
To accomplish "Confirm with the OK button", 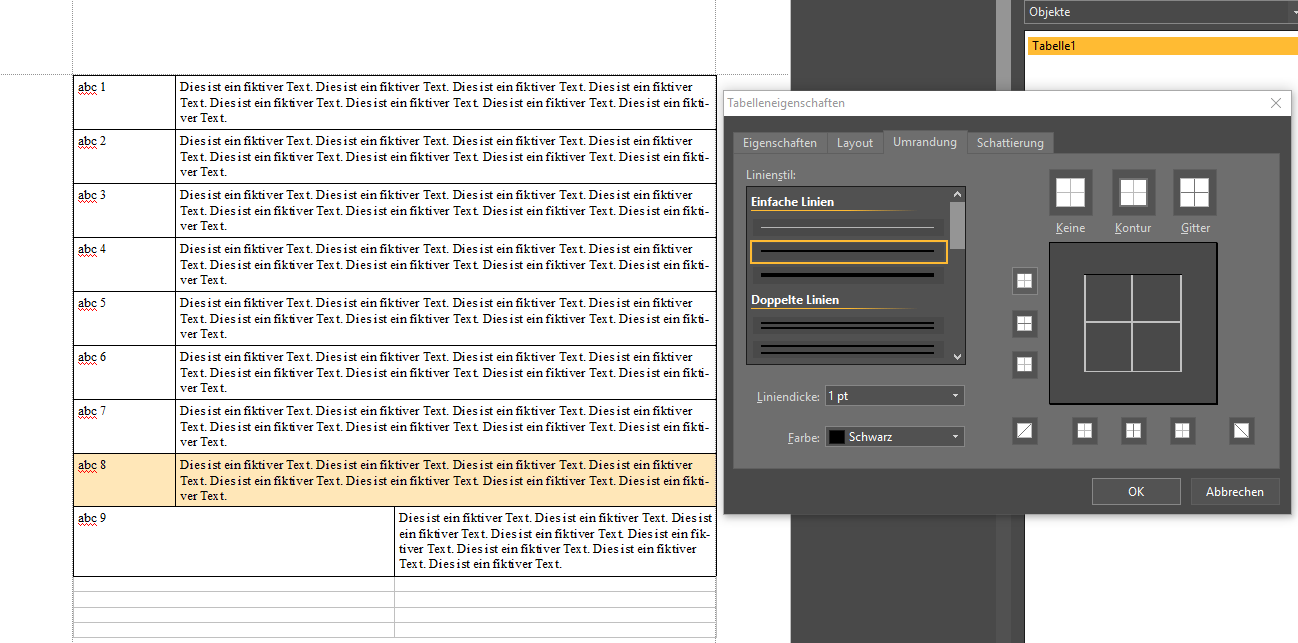I will 1136,491.
